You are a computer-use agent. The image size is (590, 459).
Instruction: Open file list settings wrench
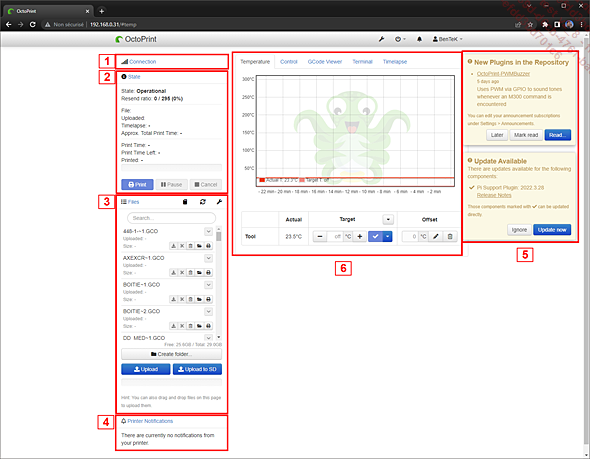219,202
